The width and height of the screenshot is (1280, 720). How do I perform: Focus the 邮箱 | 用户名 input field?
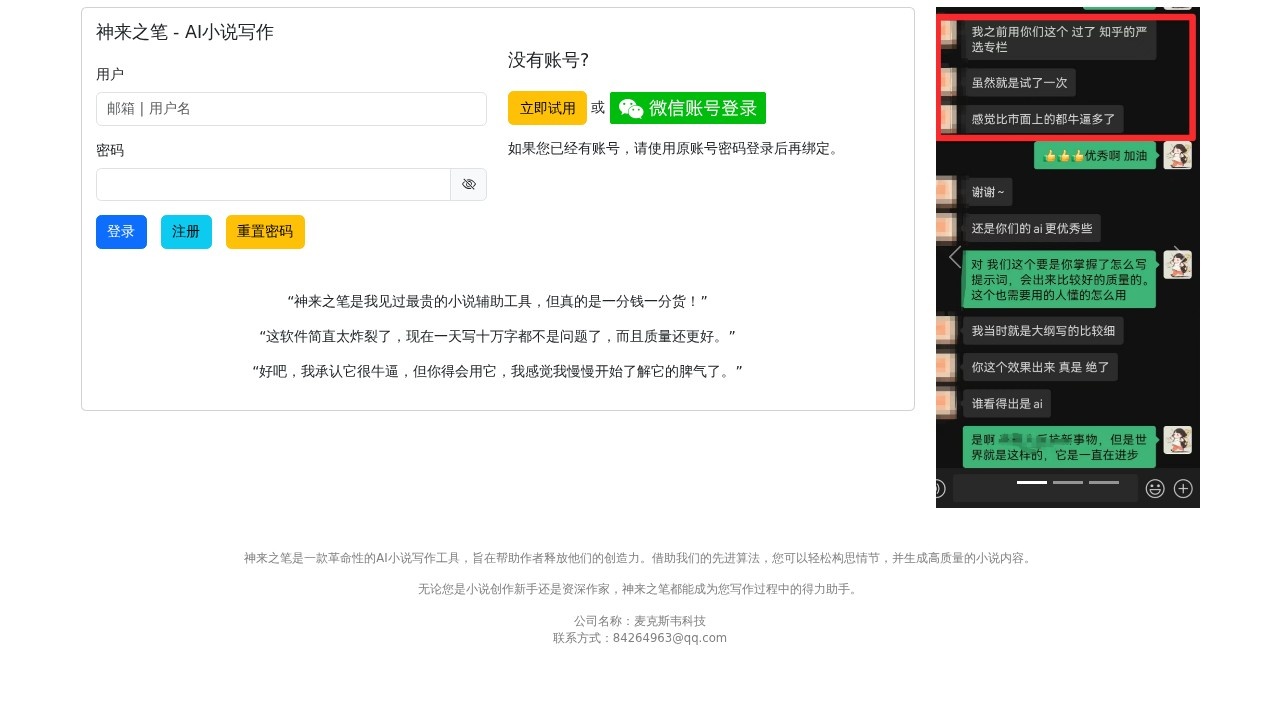point(291,109)
